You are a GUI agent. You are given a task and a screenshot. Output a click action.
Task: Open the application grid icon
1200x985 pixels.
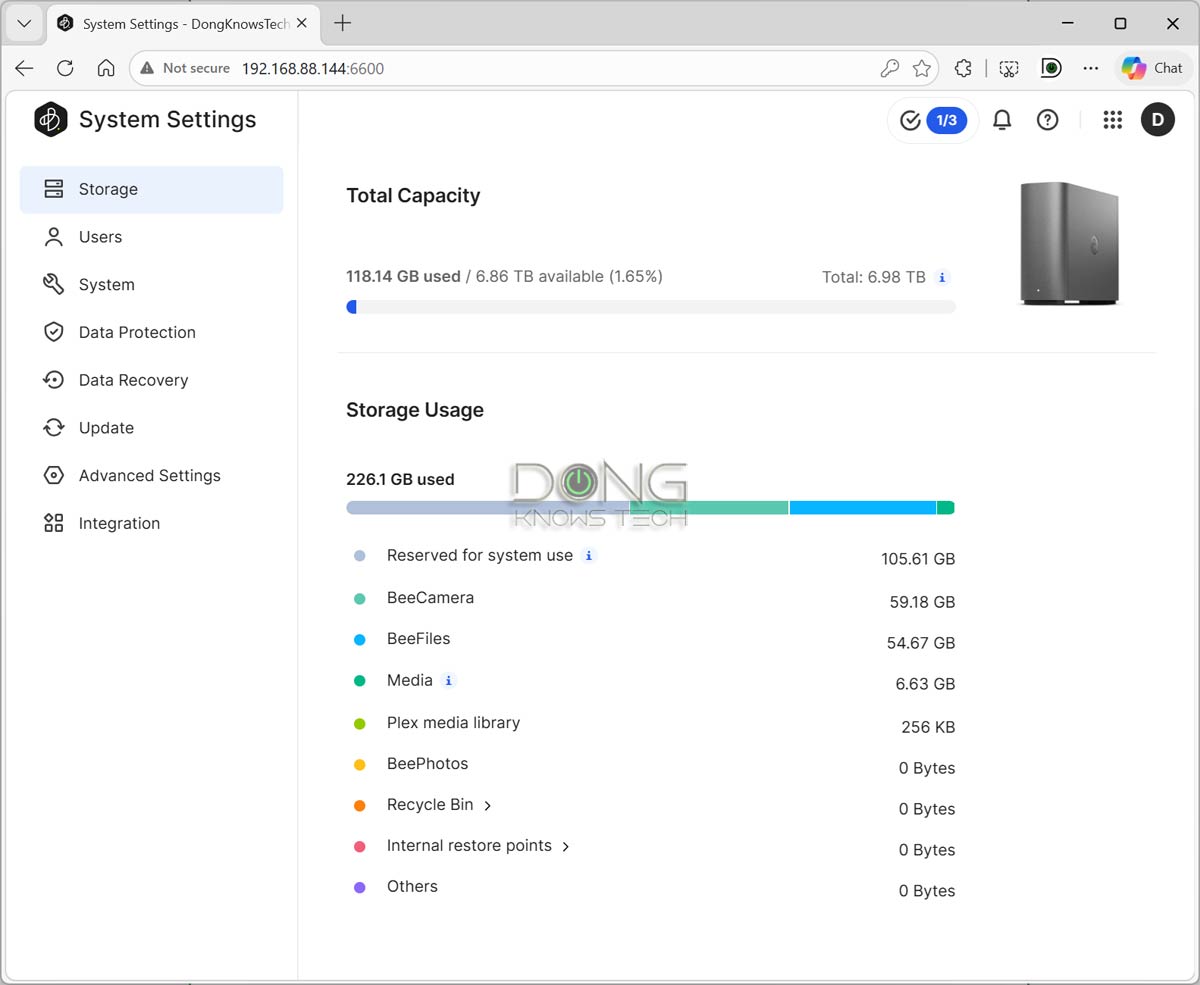click(x=1112, y=120)
